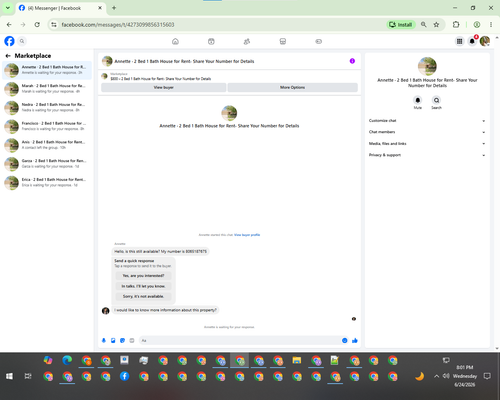This screenshot has height=400, width=500.
Task: Click the View buyer button
Action: pyautogui.click(x=164, y=87)
